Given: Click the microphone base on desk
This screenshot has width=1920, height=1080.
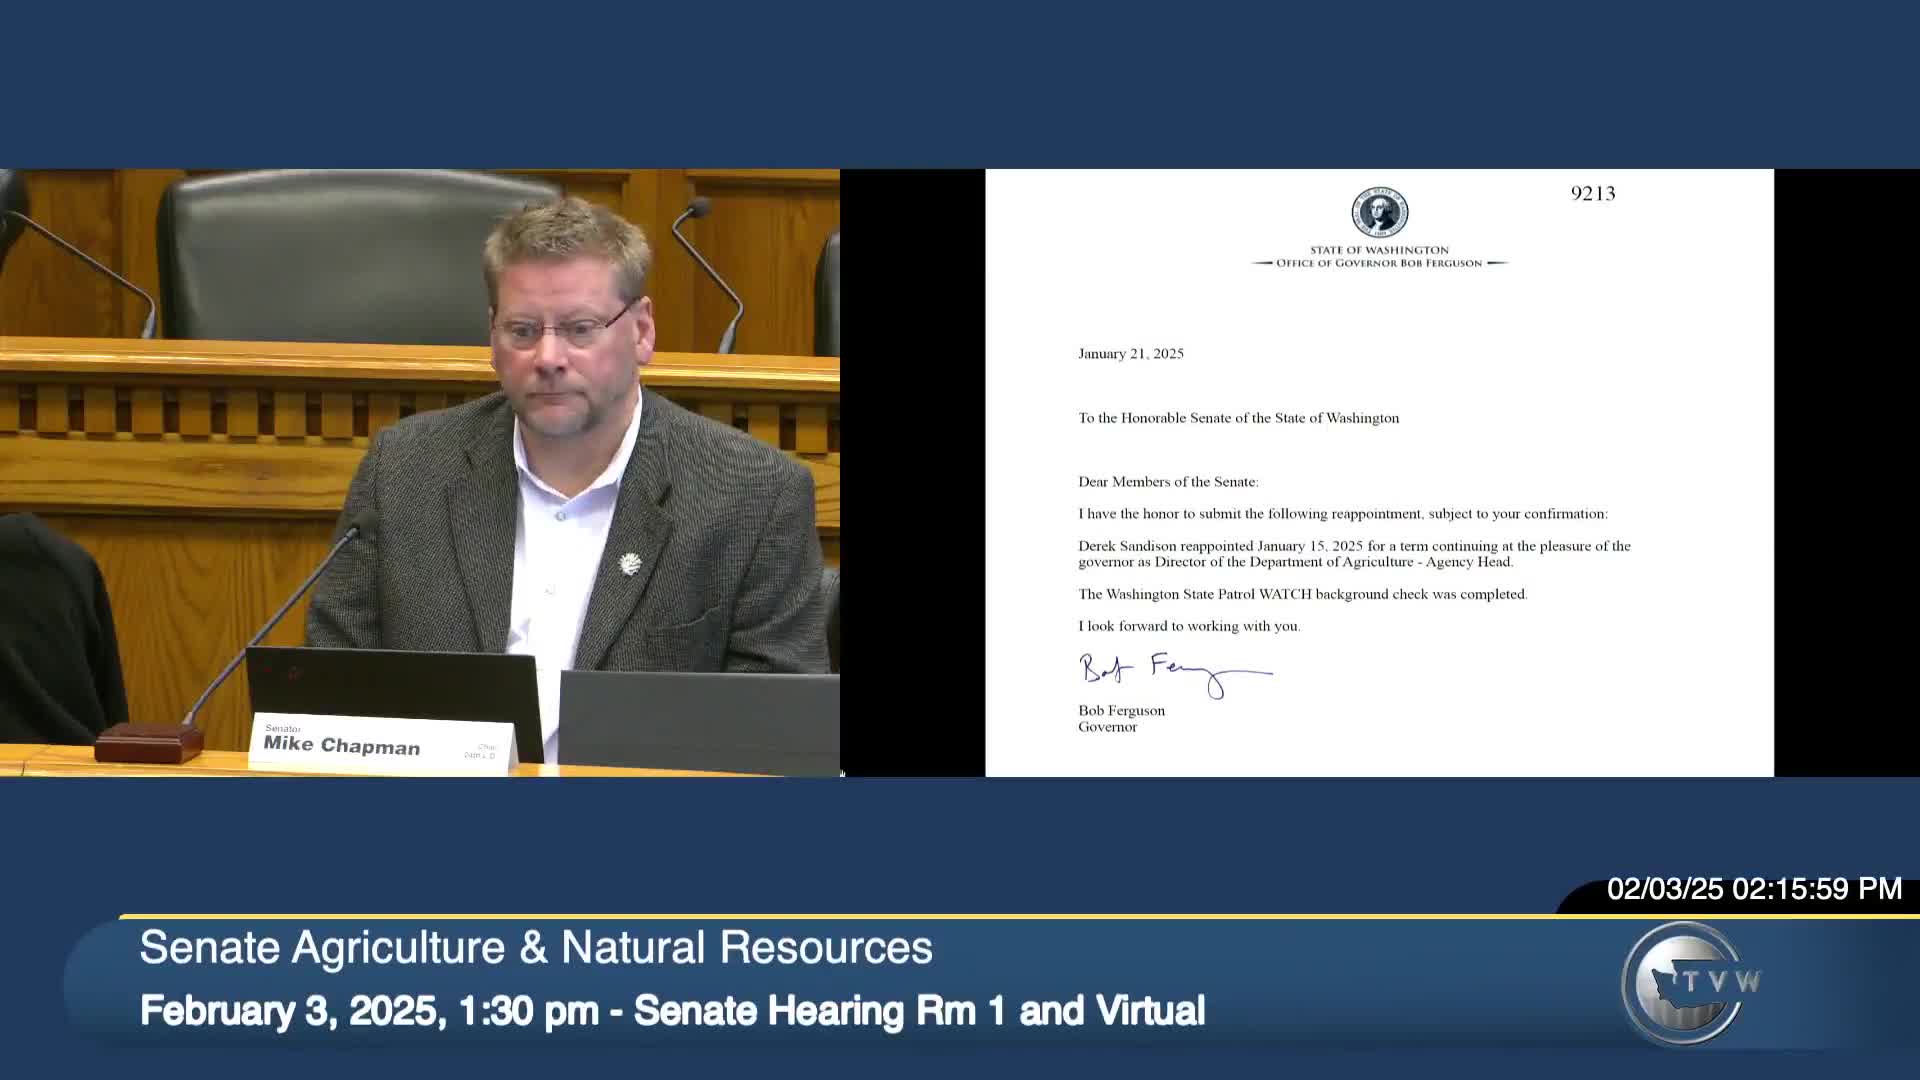Looking at the screenshot, I should pyautogui.click(x=149, y=742).
